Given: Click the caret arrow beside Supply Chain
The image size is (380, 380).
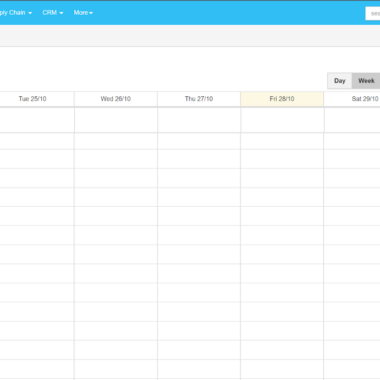Looking at the screenshot, I should tap(30, 13).
